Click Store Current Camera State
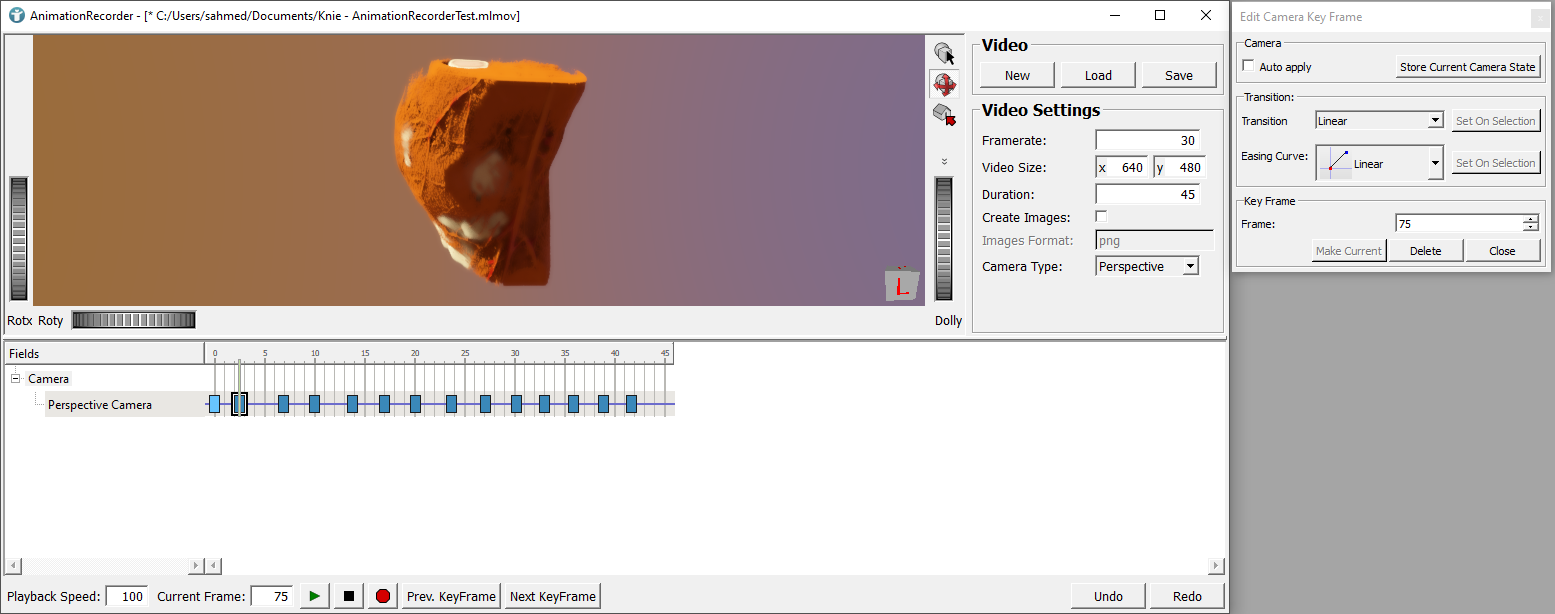The height and width of the screenshot is (614, 1555). coord(1468,66)
